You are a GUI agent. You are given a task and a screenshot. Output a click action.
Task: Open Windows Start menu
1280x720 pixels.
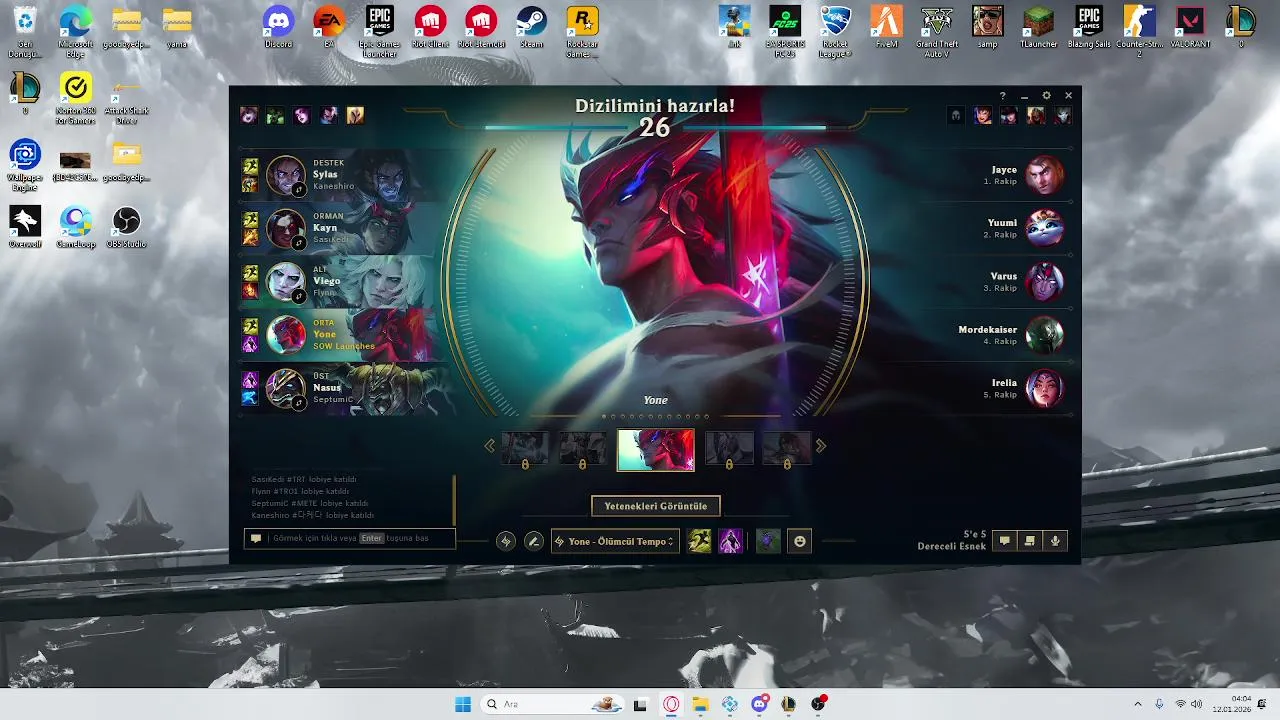point(463,704)
